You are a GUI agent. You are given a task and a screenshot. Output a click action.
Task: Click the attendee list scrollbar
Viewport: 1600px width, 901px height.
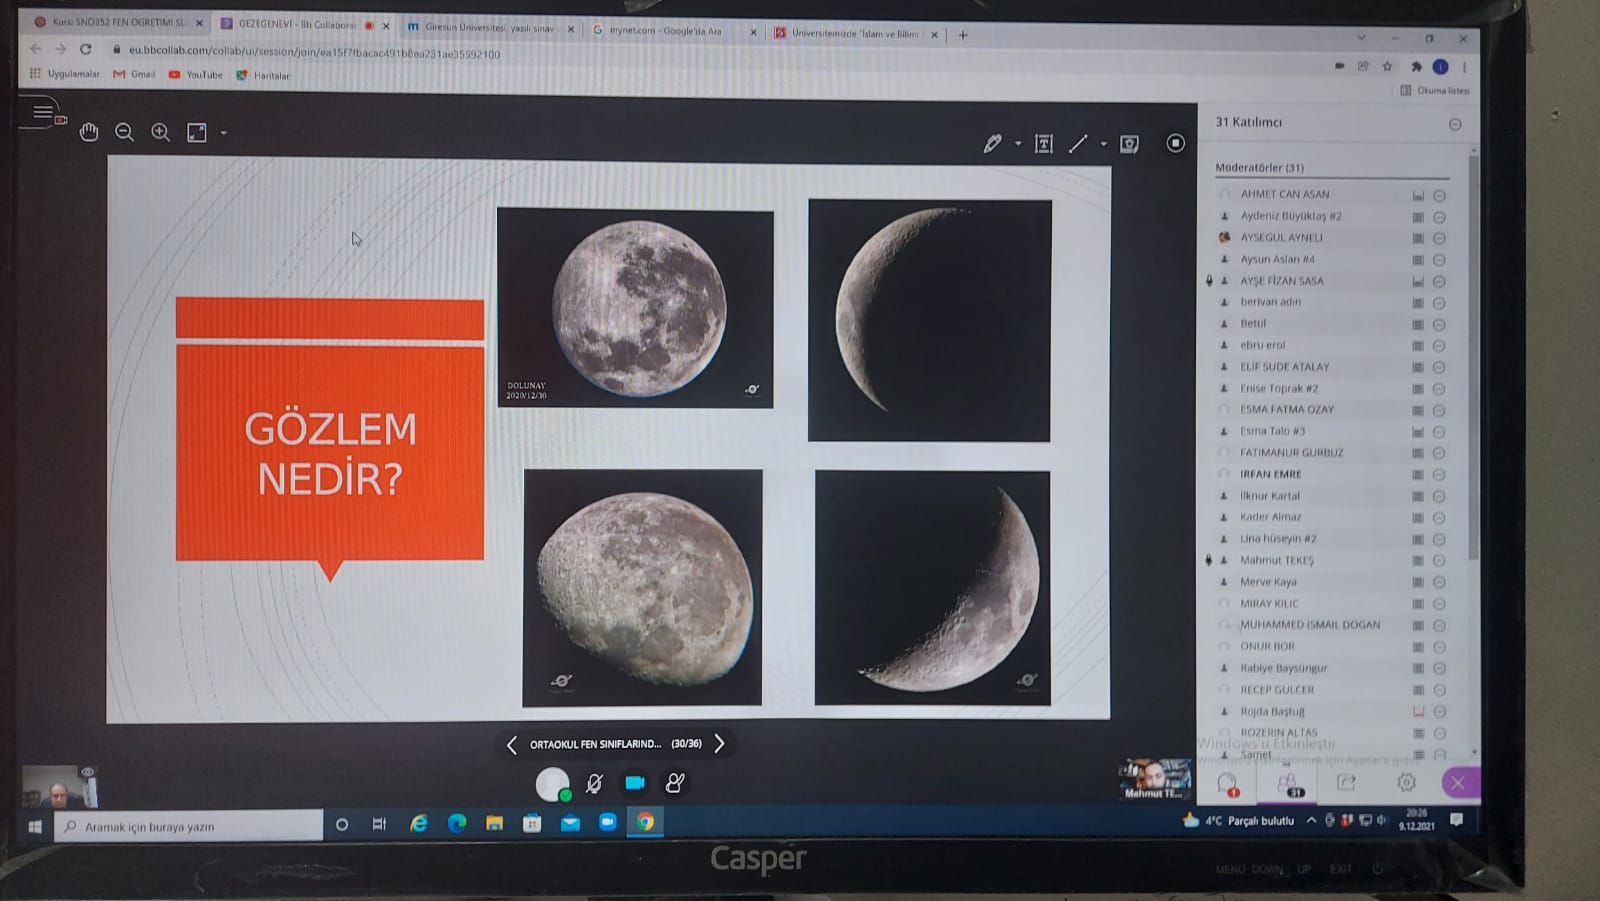point(1473,355)
